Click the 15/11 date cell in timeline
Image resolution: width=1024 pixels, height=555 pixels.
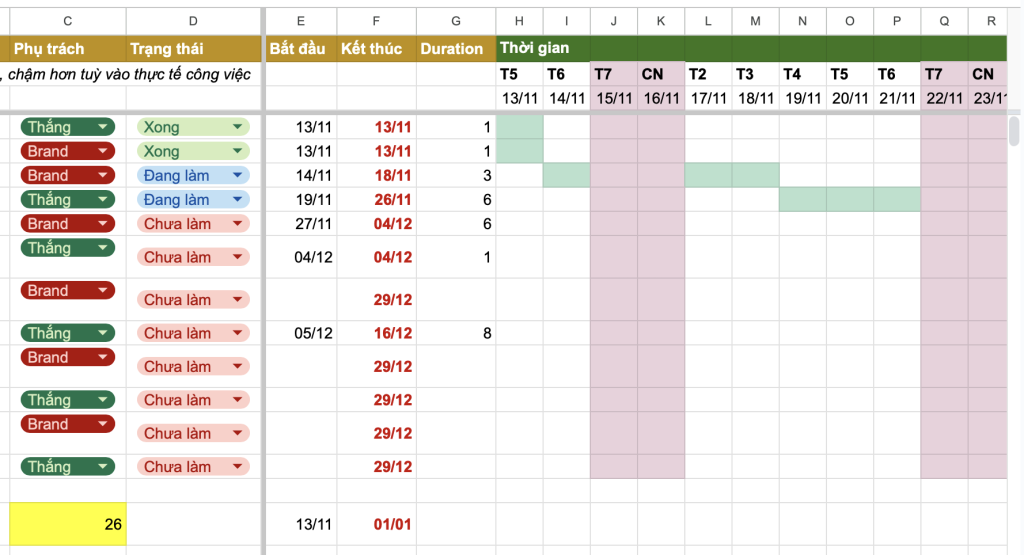pos(613,98)
